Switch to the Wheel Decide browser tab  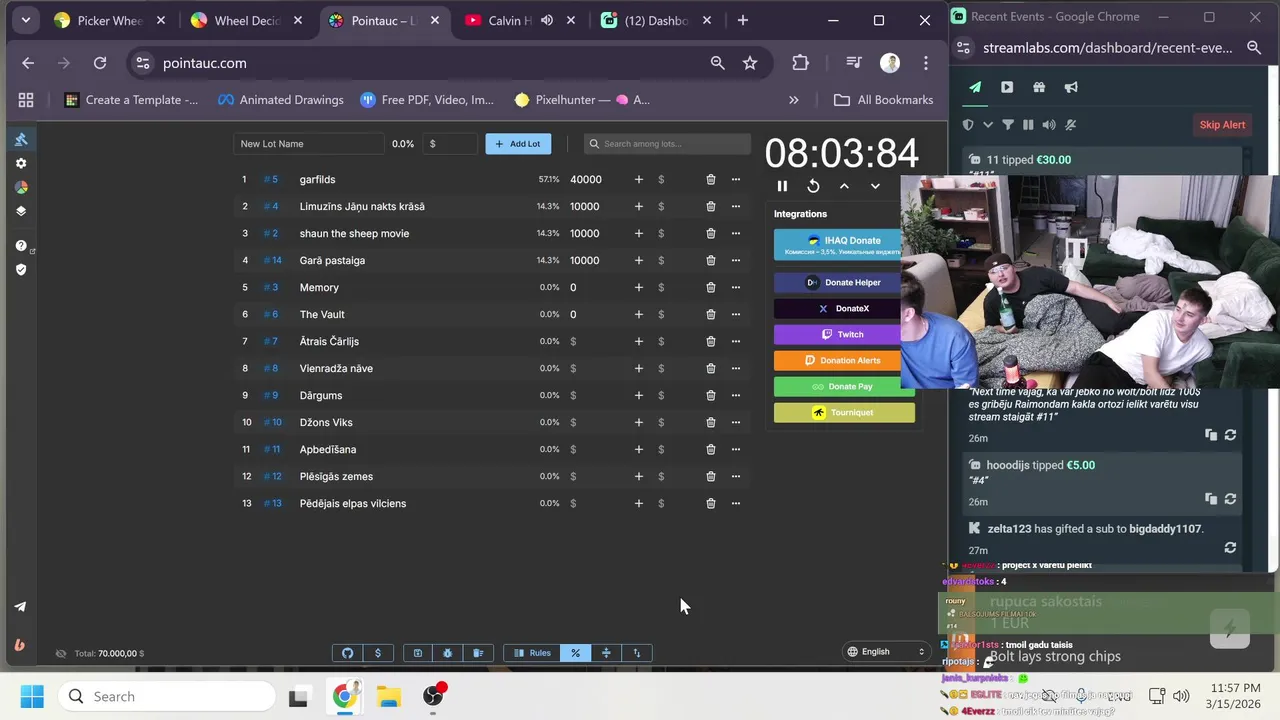[249, 20]
